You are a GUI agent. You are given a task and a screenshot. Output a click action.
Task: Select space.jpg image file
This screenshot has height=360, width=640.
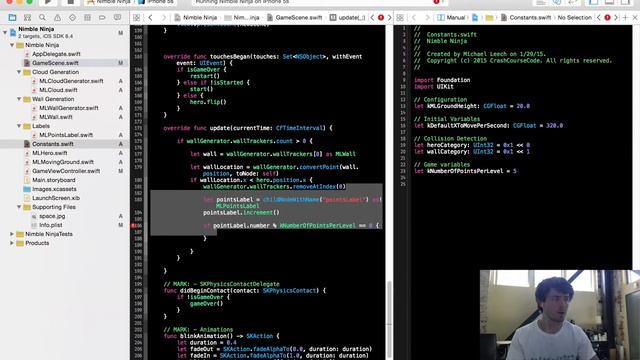52,216
